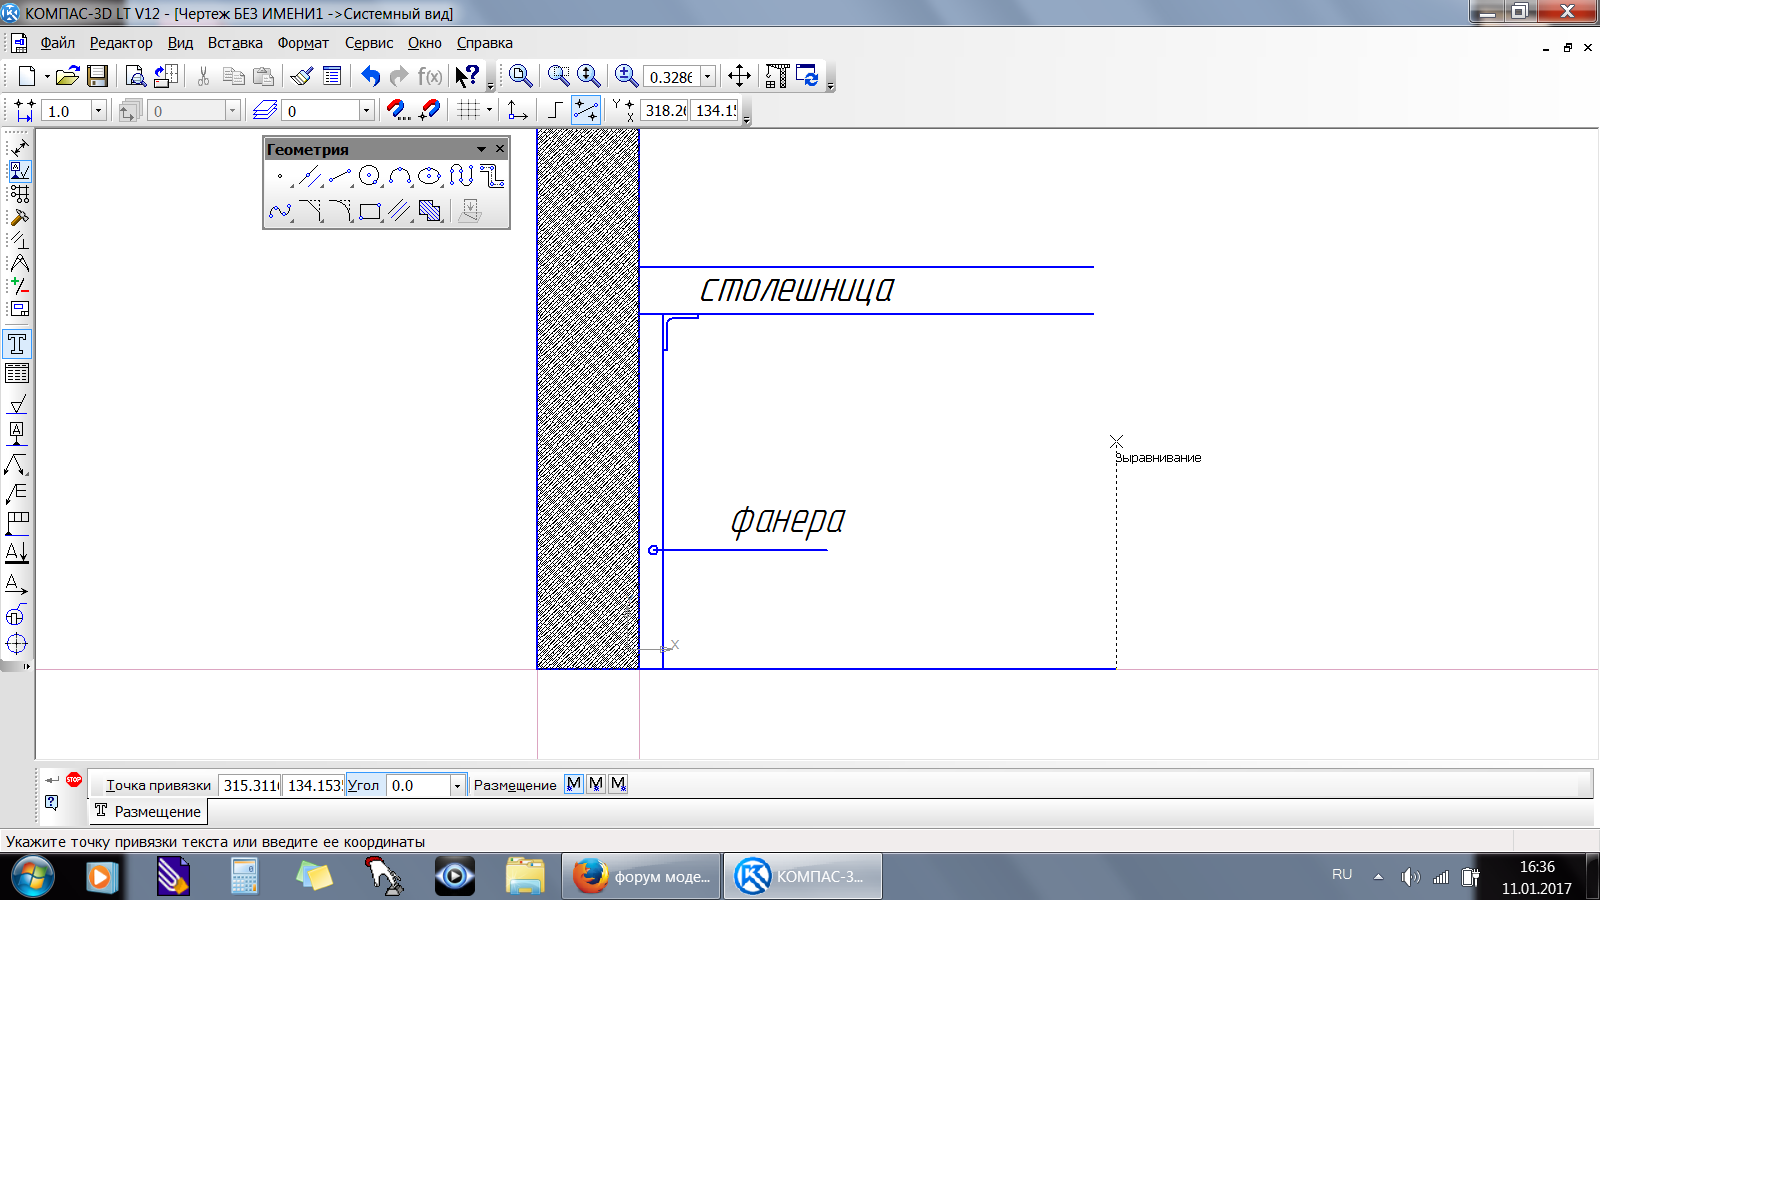This screenshot has height=1204, width=1780.
Task: Open Firefox from the Windows taskbar
Action: click(641, 877)
